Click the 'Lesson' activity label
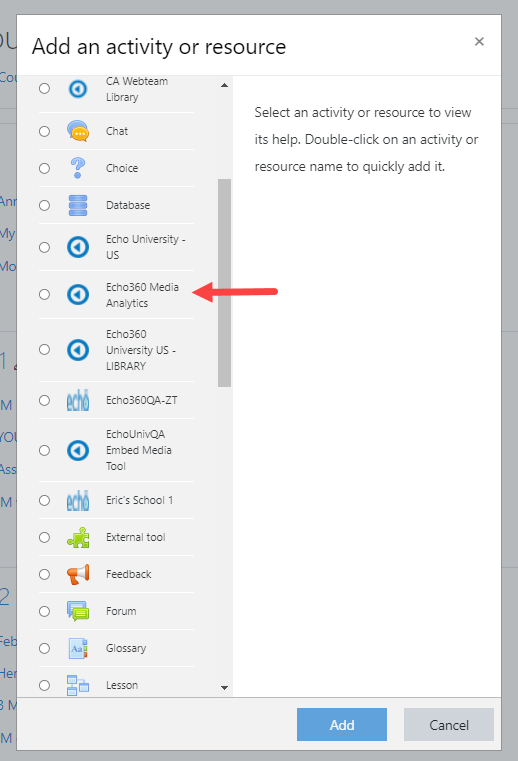The width and height of the screenshot is (518, 761). [122, 685]
